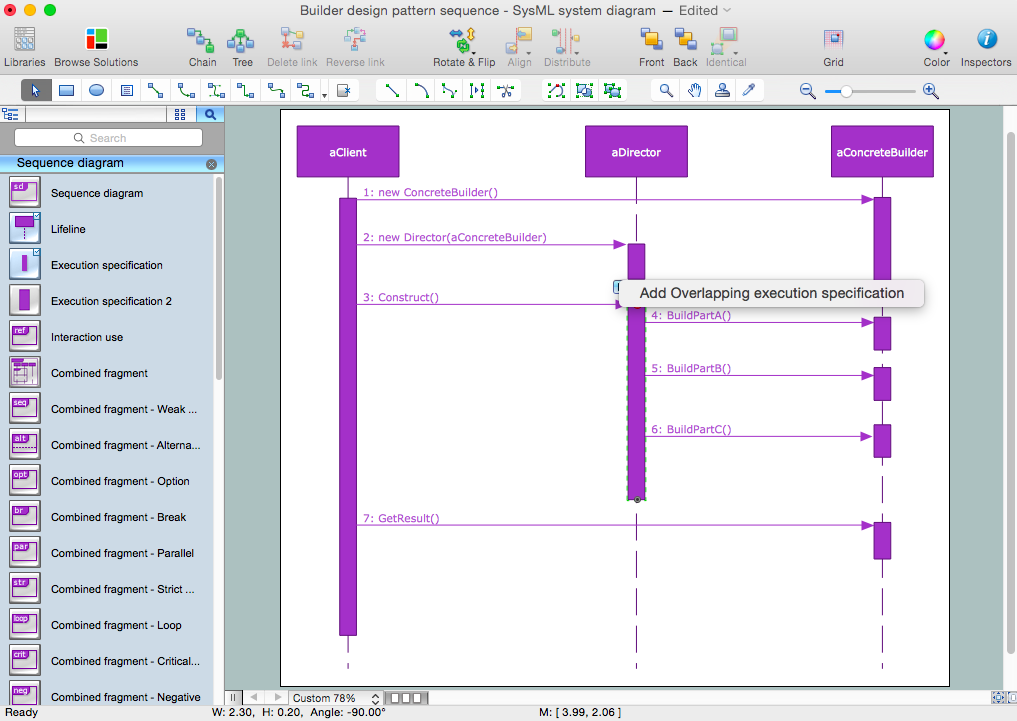Open the Inspectors panel

(986, 46)
